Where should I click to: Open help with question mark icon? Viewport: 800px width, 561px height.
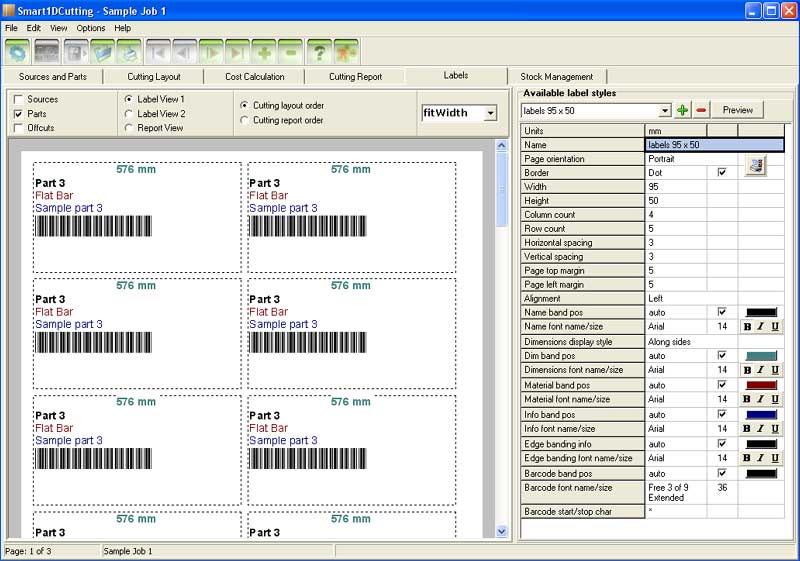coord(319,52)
